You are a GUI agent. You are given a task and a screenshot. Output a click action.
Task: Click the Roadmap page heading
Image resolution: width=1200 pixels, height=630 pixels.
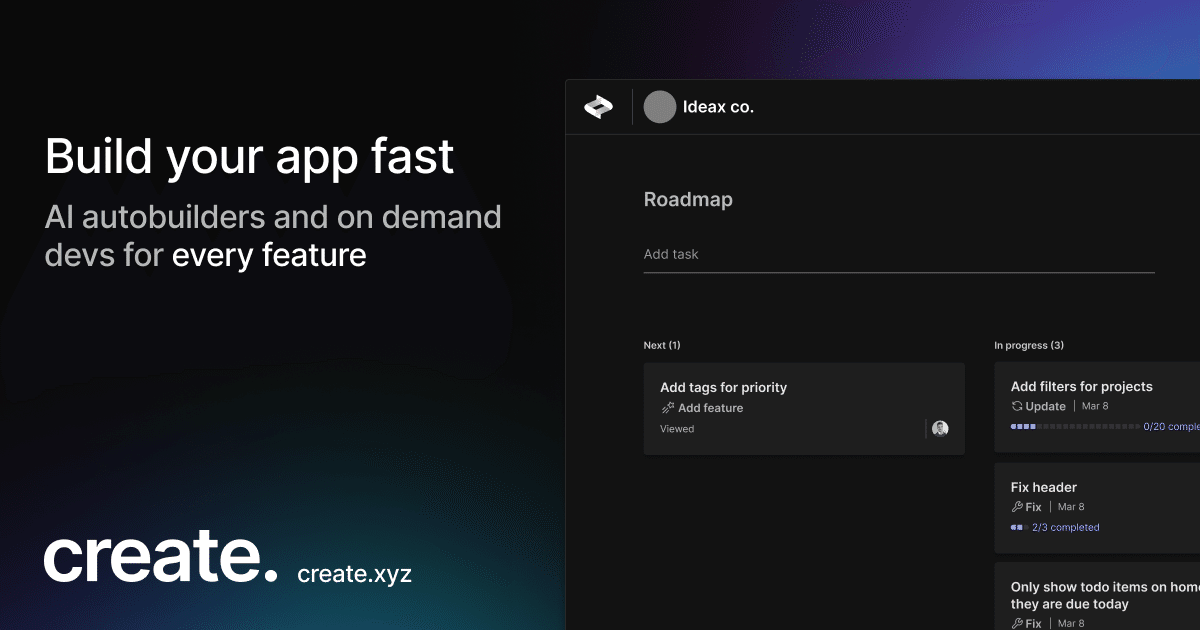point(688,199)
